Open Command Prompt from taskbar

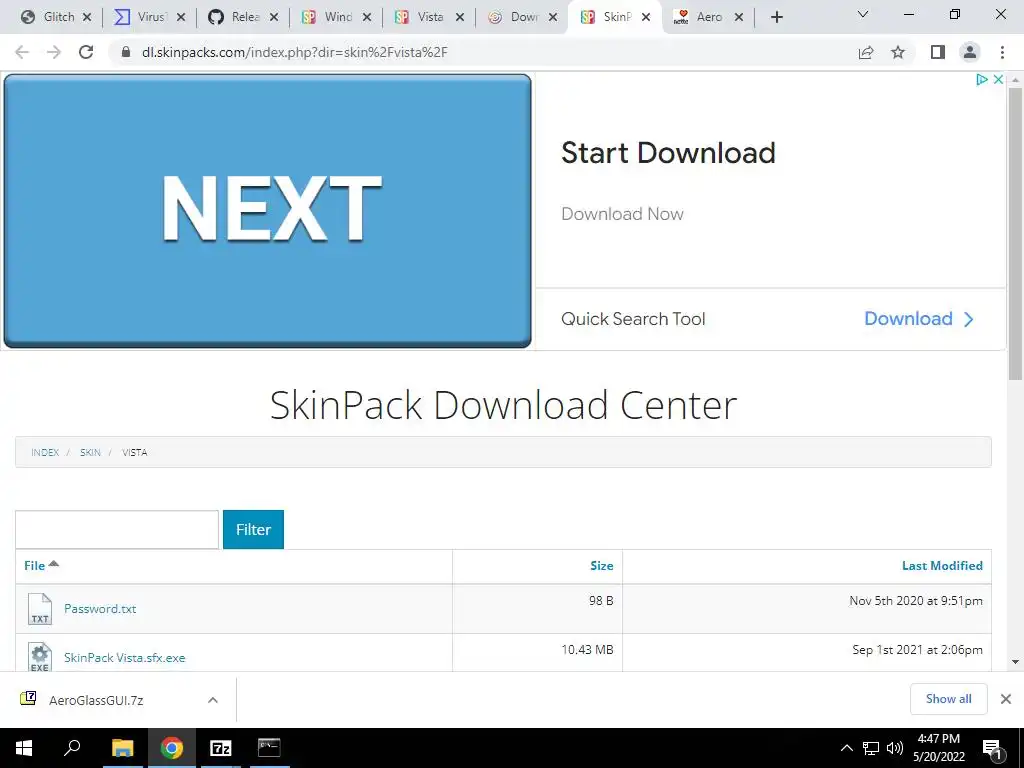pyautogui.click(x=269, y=748)
